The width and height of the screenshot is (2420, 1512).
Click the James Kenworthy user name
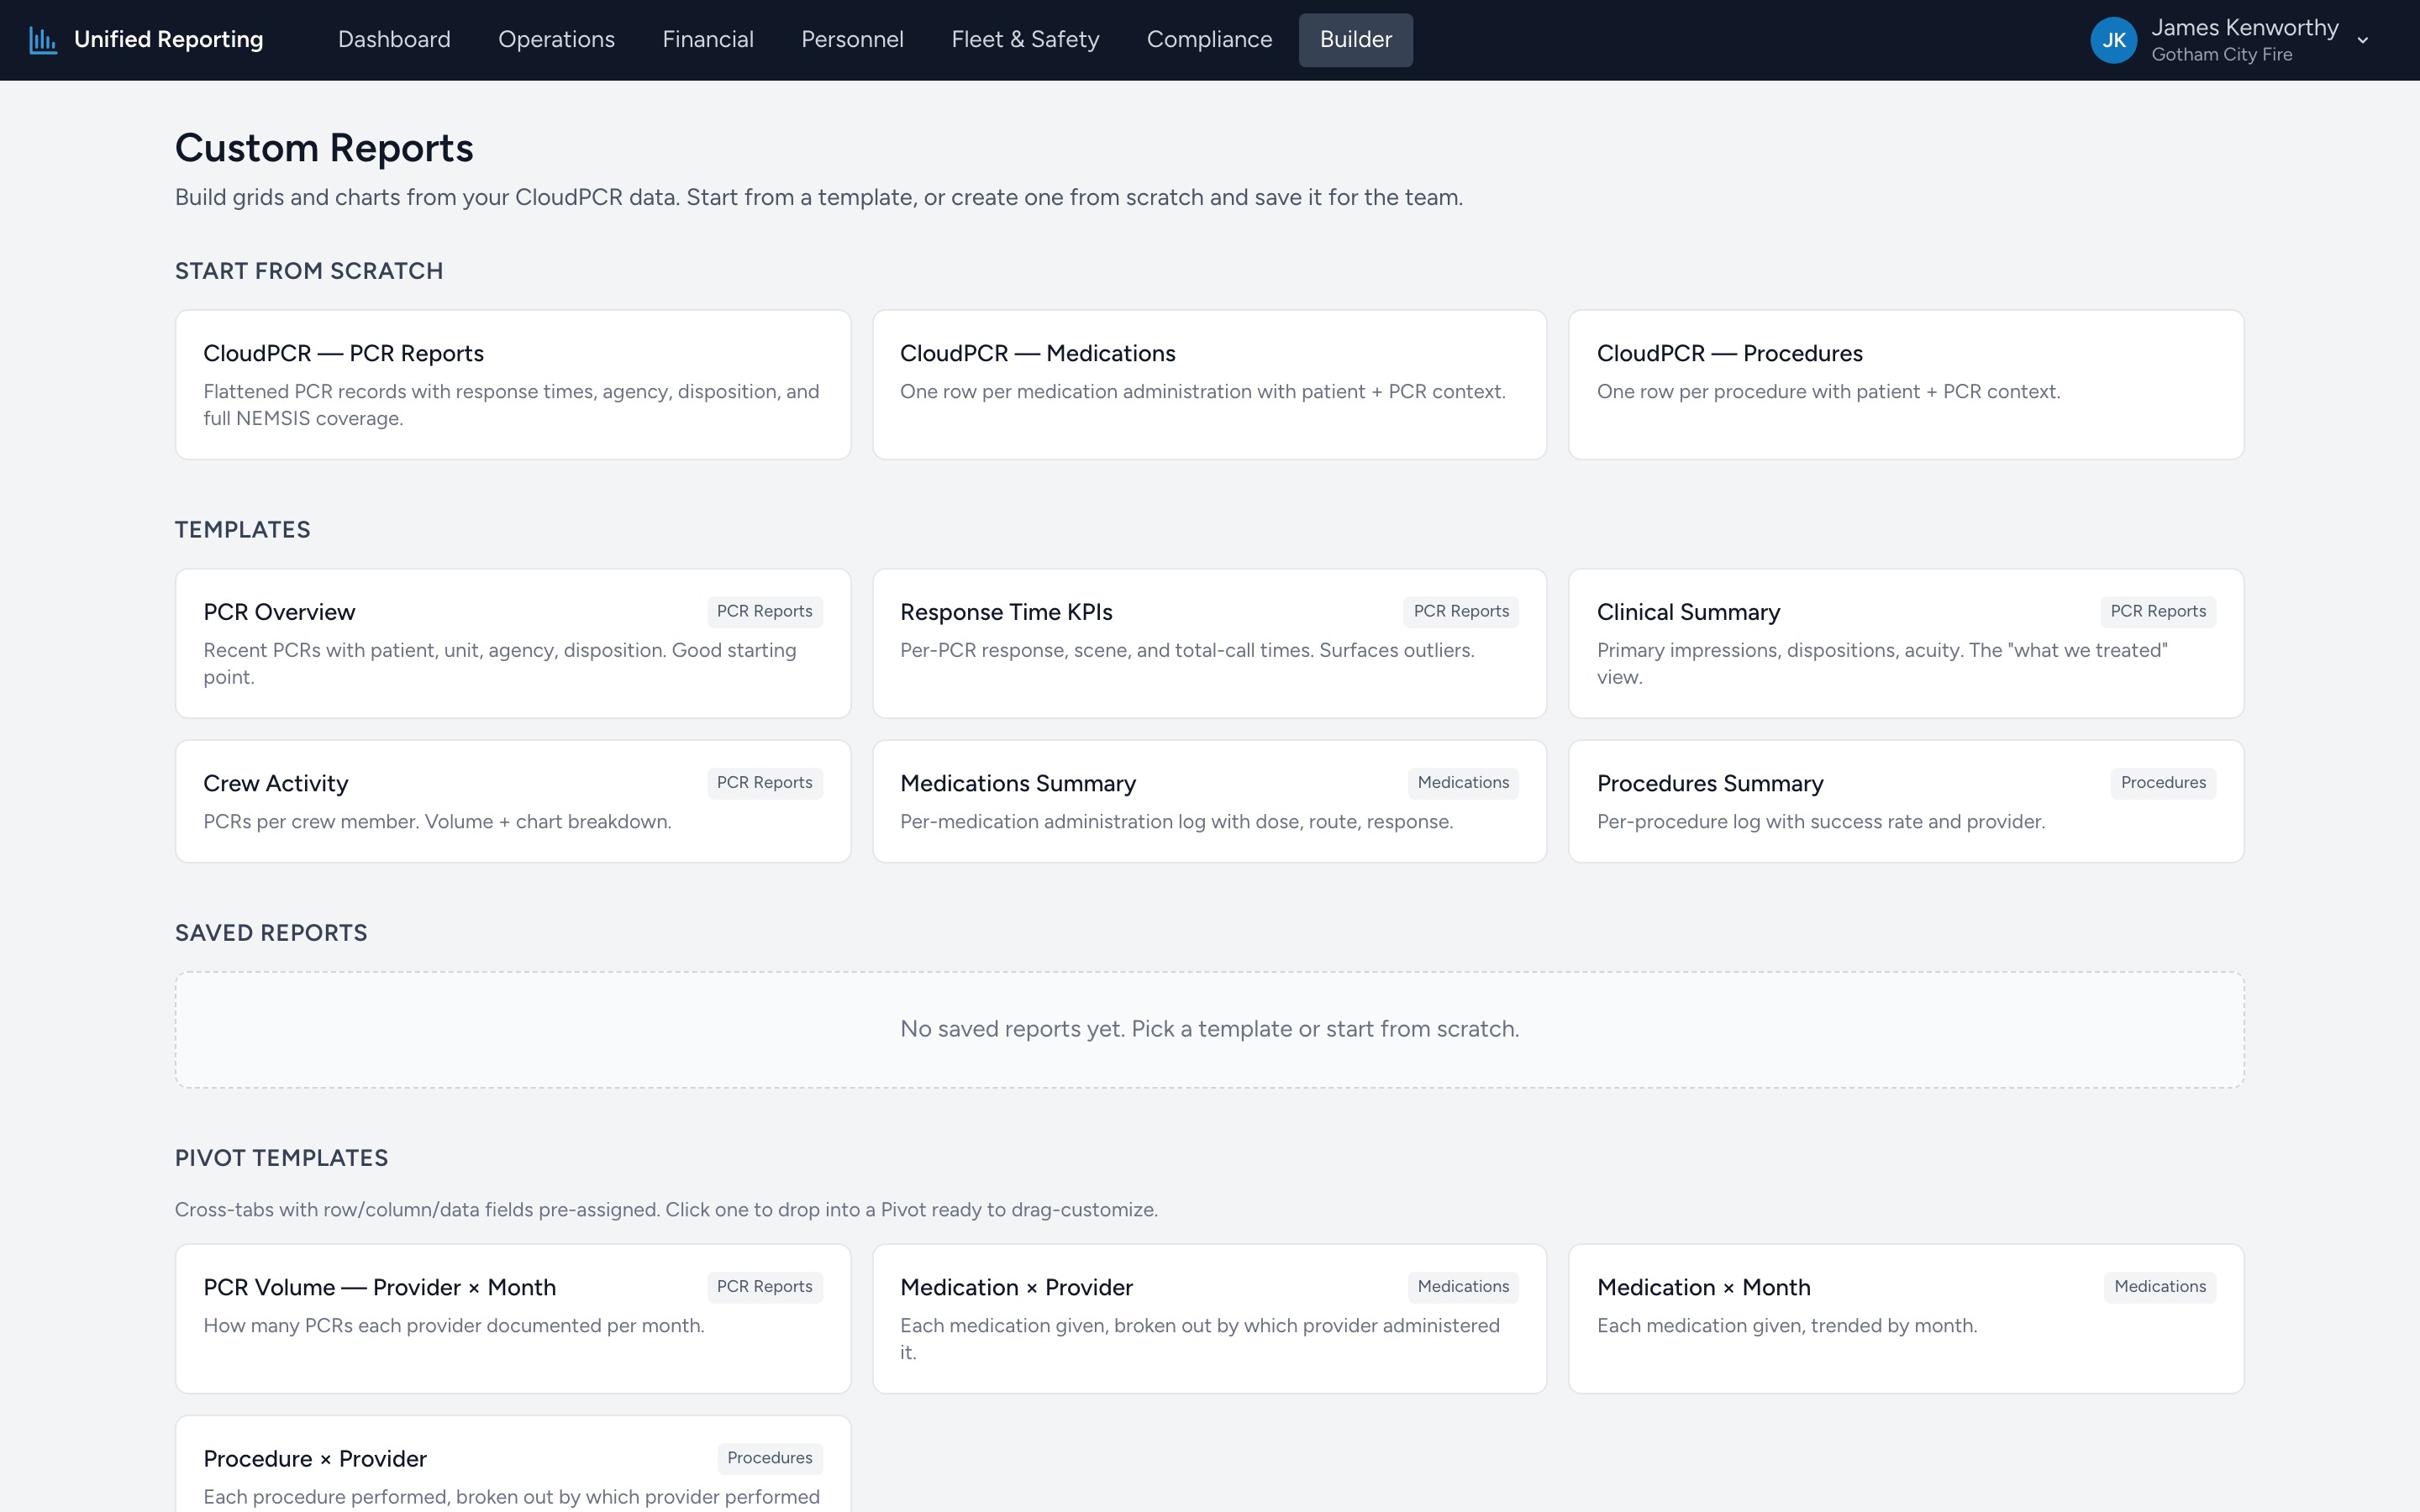(2244, 28)
